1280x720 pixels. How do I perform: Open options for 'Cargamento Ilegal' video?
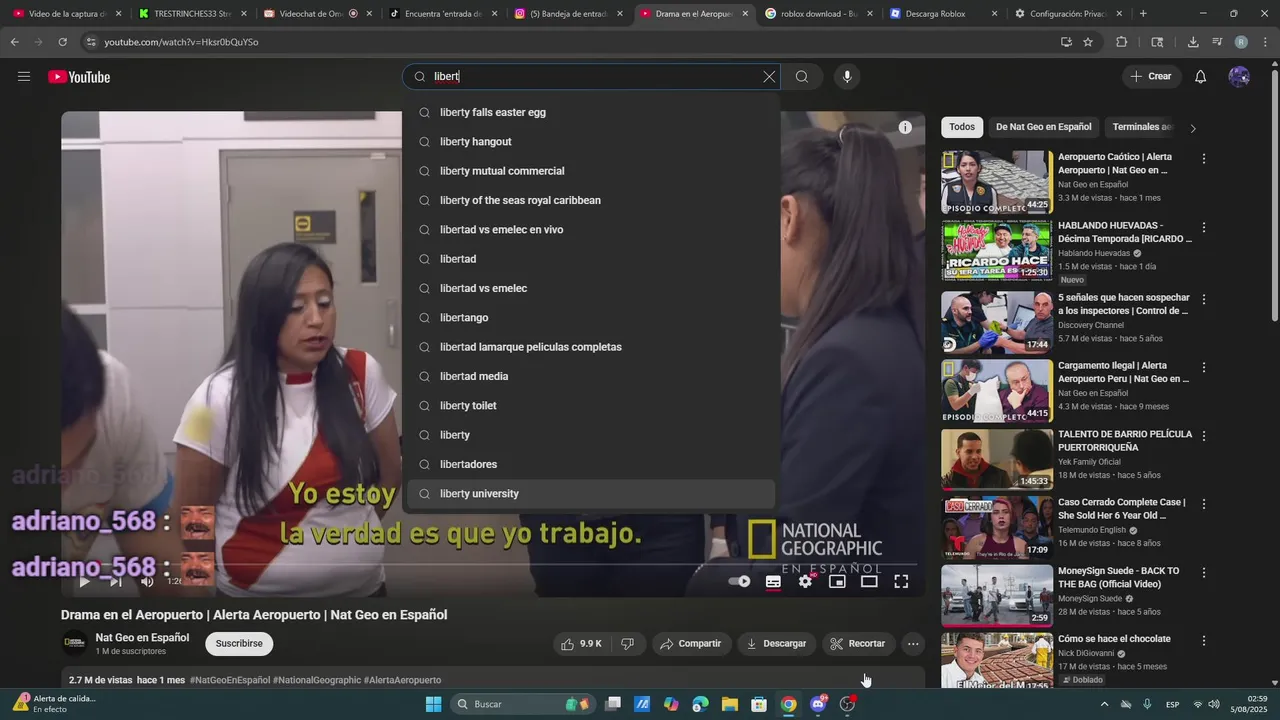click(x=1204, y=368)
